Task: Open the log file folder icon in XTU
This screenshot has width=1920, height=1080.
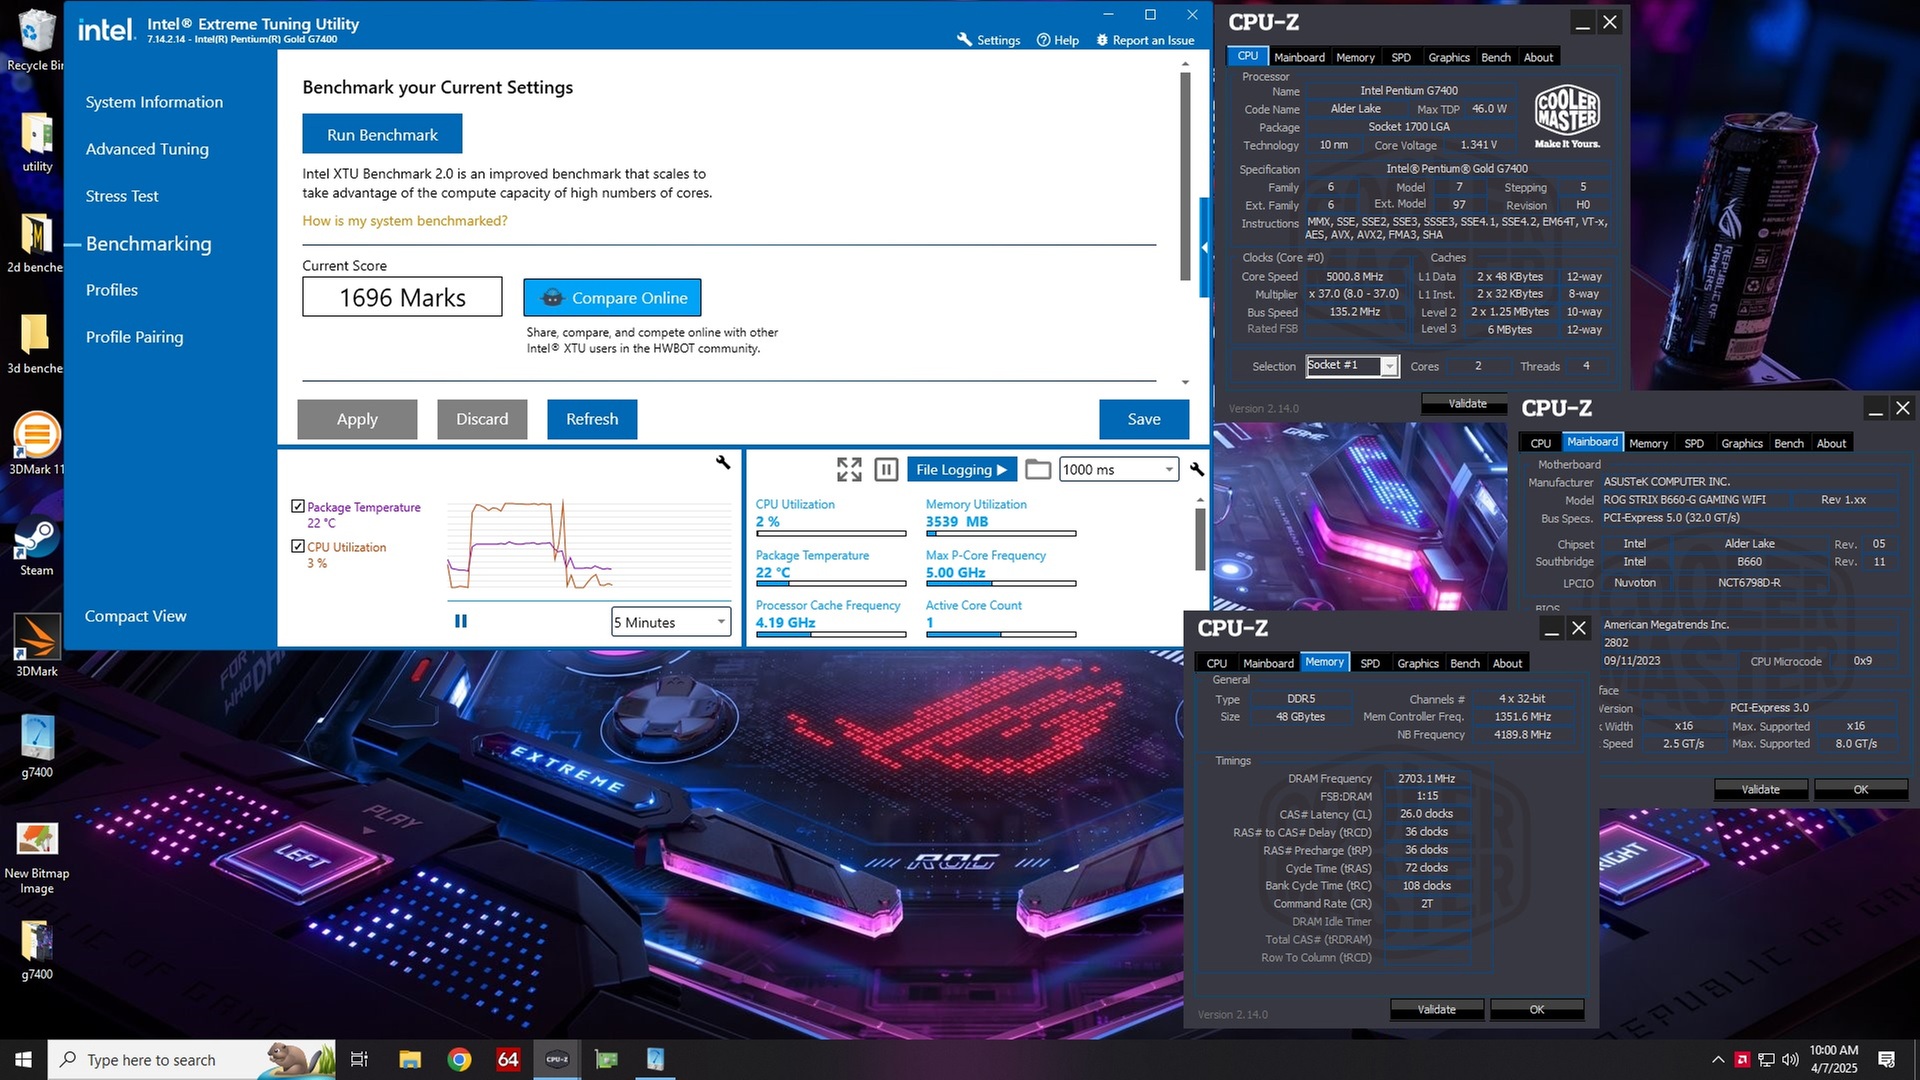Action: (1038, 469)
